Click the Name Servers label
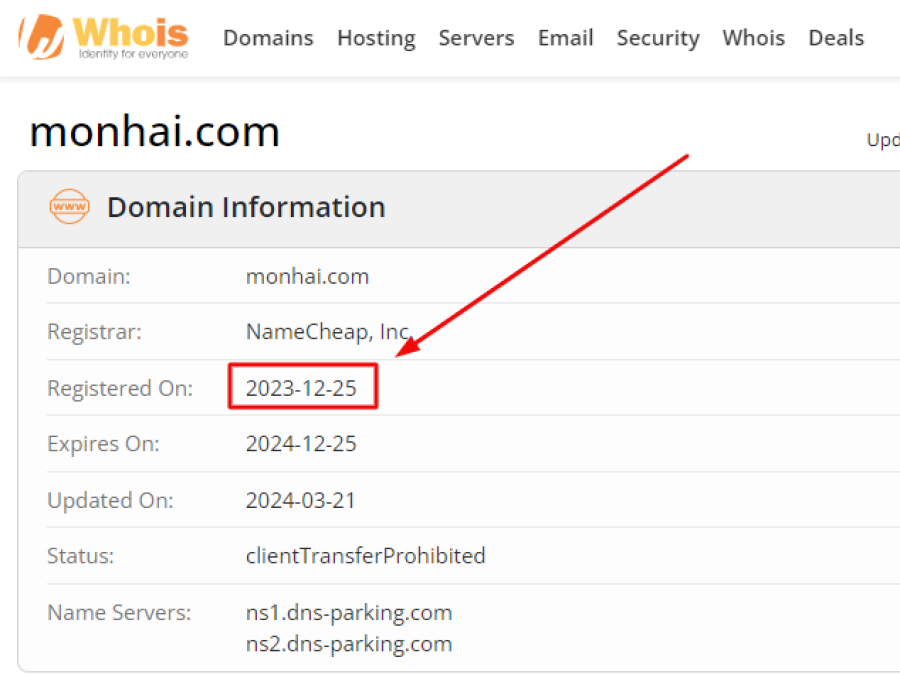The height and width of the screenshot is (674, 900). pyautogui.click(x=119, y=613)
